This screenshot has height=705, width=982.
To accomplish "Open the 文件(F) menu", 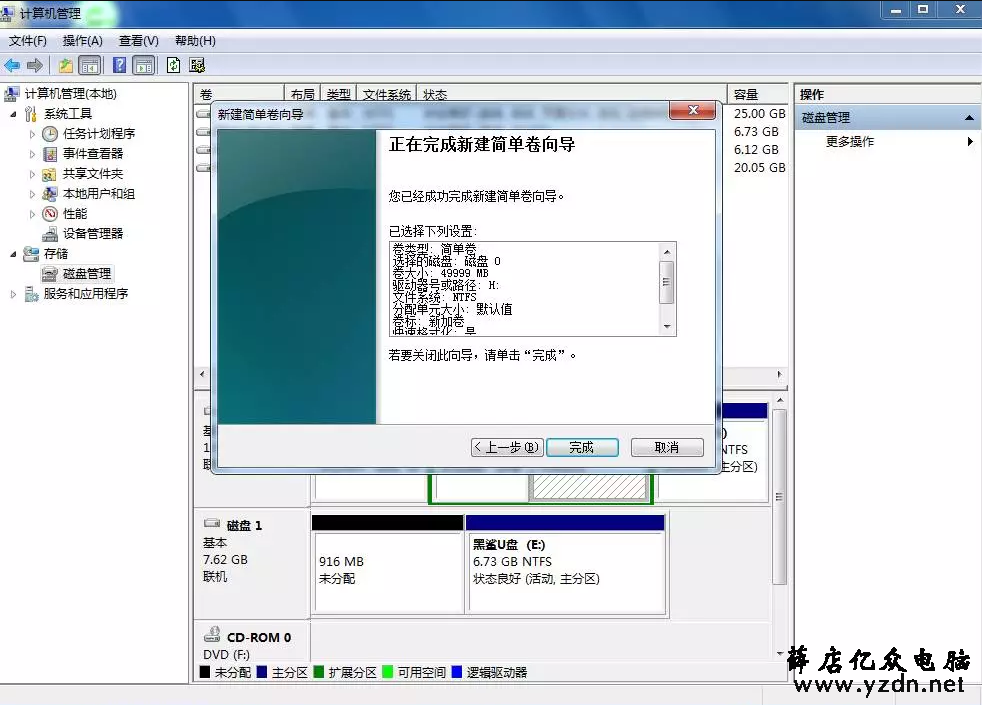I will tap(28, 41).
